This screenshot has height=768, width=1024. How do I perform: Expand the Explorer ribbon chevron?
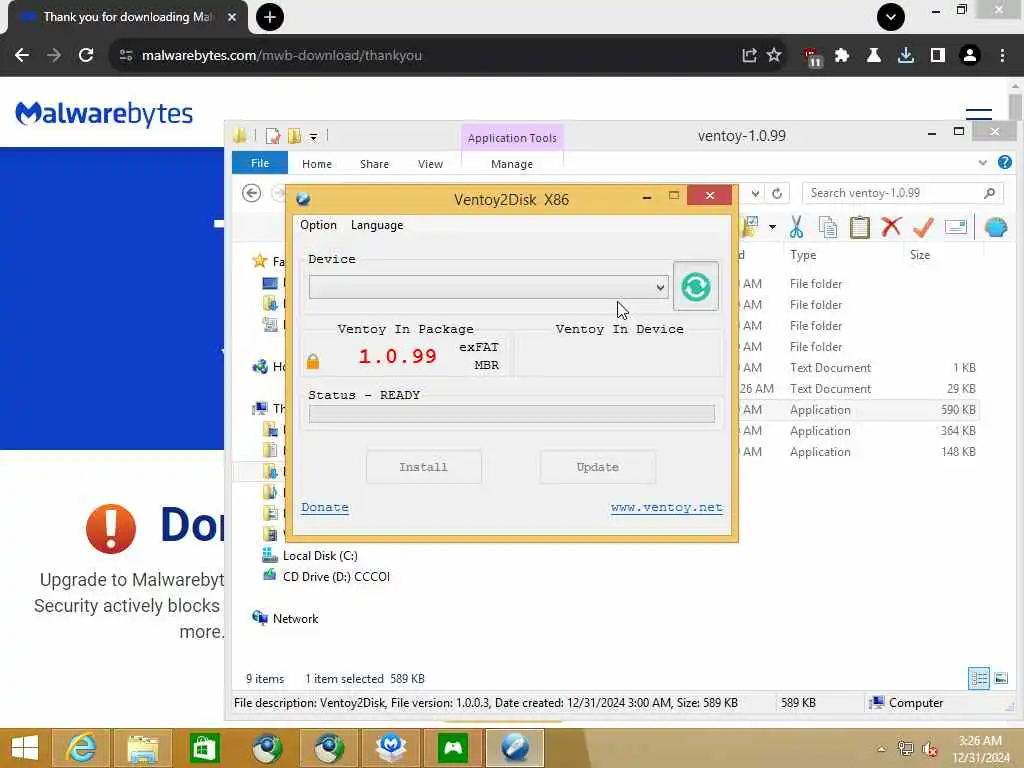click(x=982, y=163)
